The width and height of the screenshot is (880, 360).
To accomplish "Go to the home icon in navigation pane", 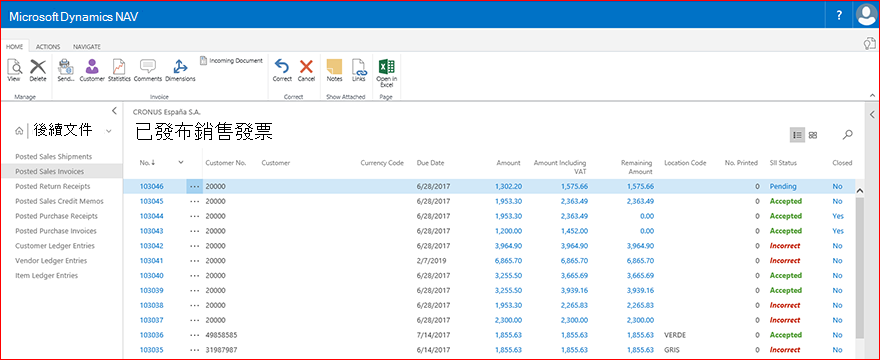I will tap(20, 131).
